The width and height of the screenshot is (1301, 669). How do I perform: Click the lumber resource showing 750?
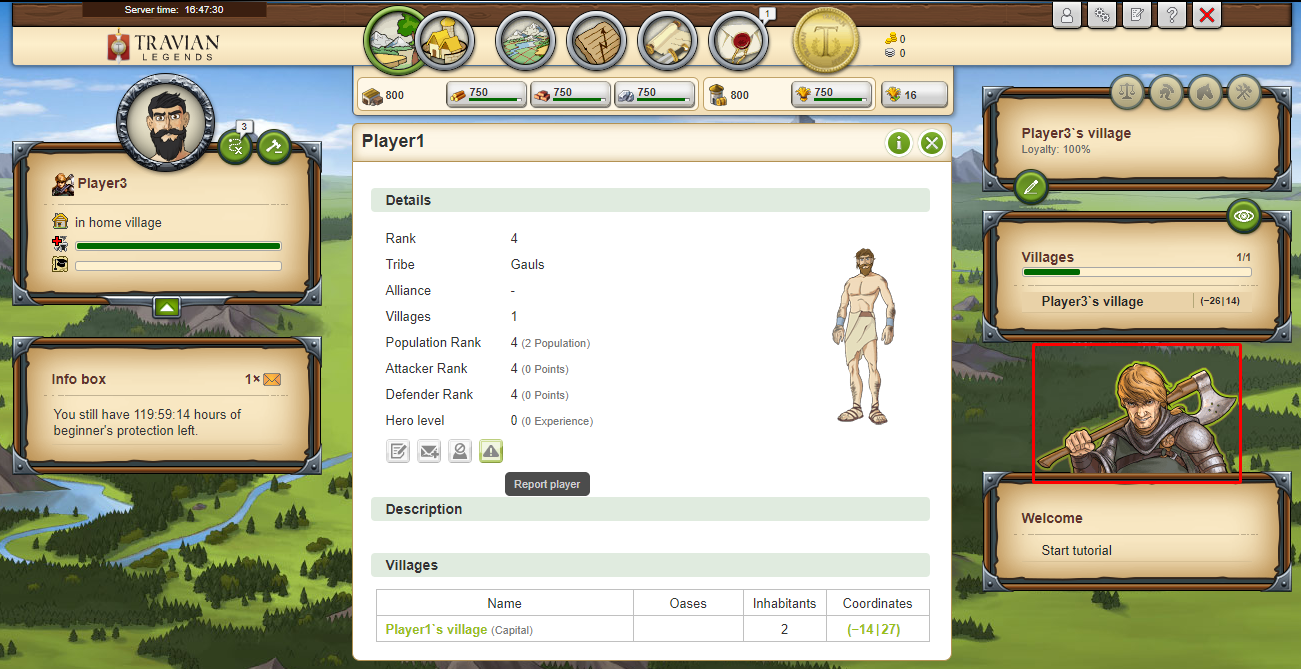(x=486, y=94)
